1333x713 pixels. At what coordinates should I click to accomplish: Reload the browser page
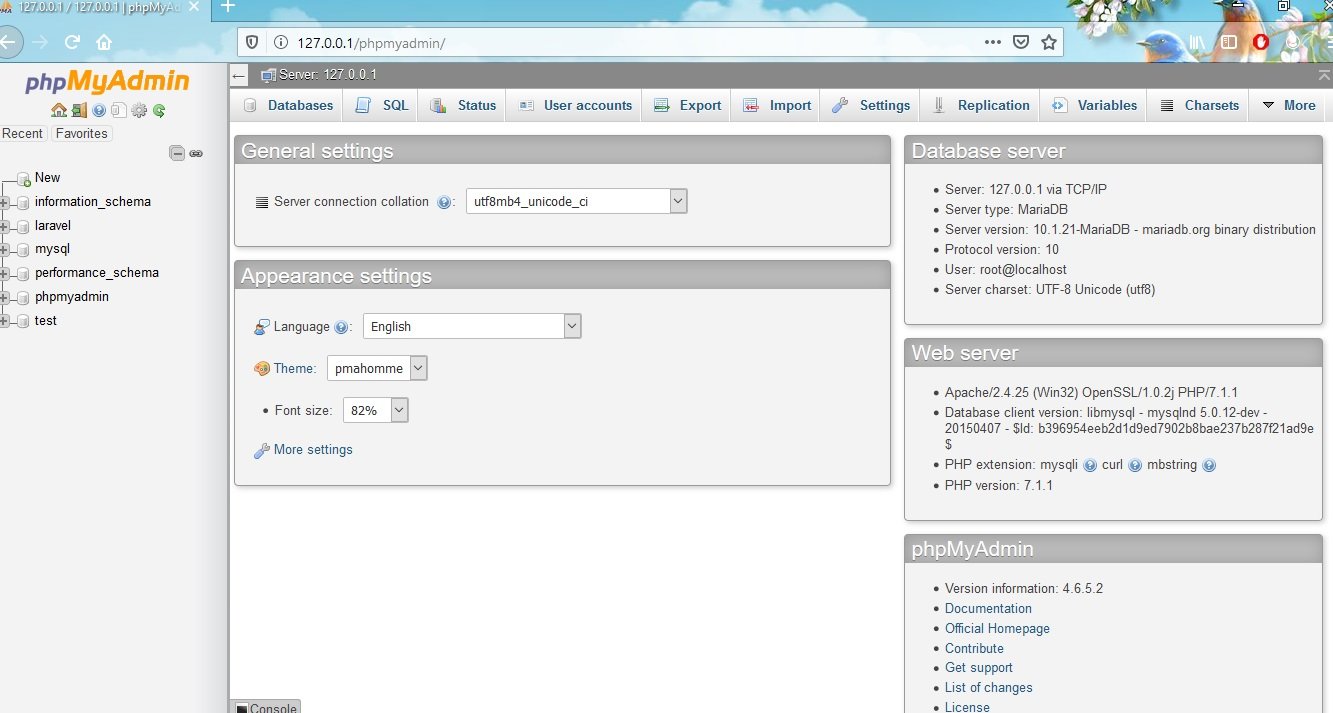pyautogui.click(x=72, y=43)
